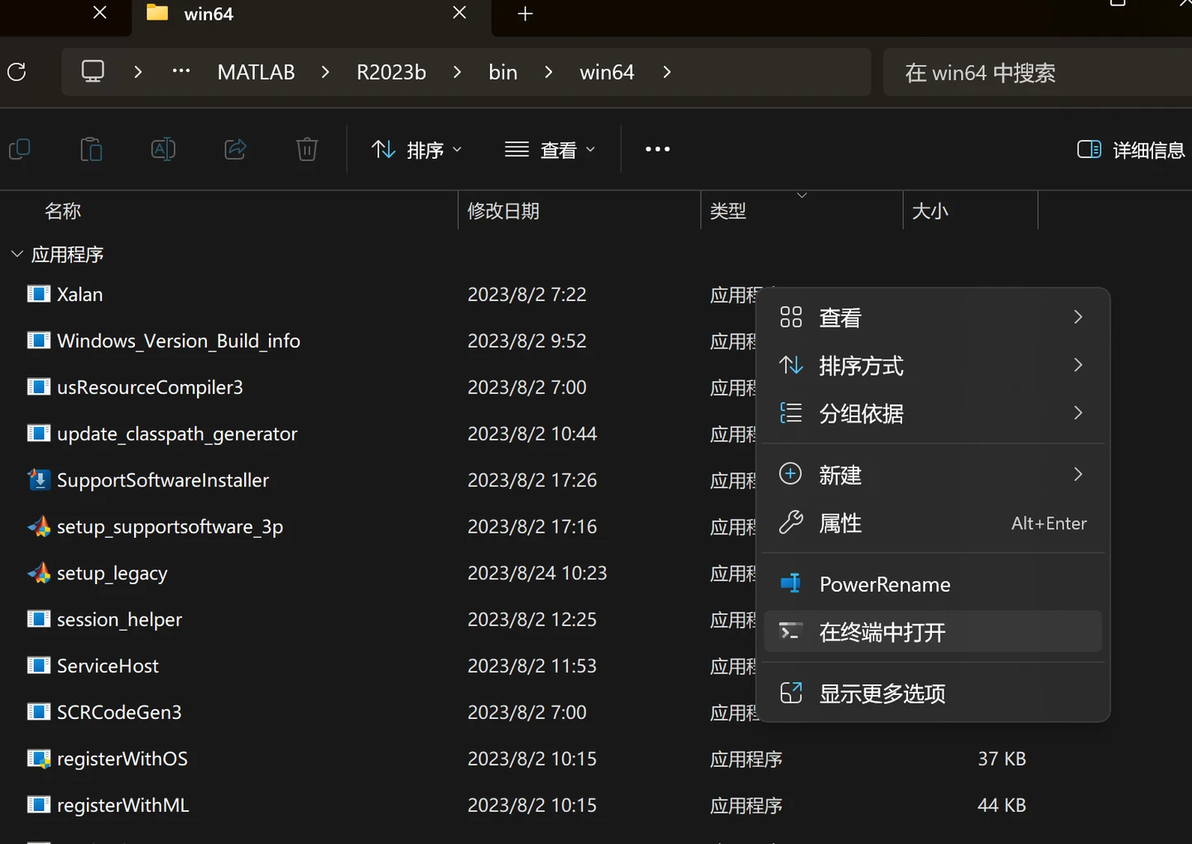Image resolution: width=1192 pixels, height=844 pixels.
Task: Click the delete trash icon
Action: (307, 149)
